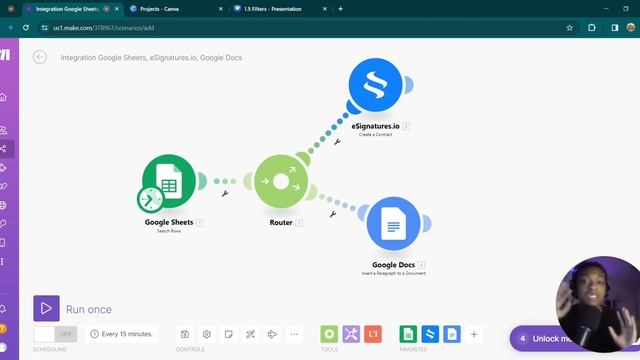Image resolution: width=640 pixels, height=360 pixels.
Task: Open the more options ellipsis in controls
Action: (x=294, y=334)
